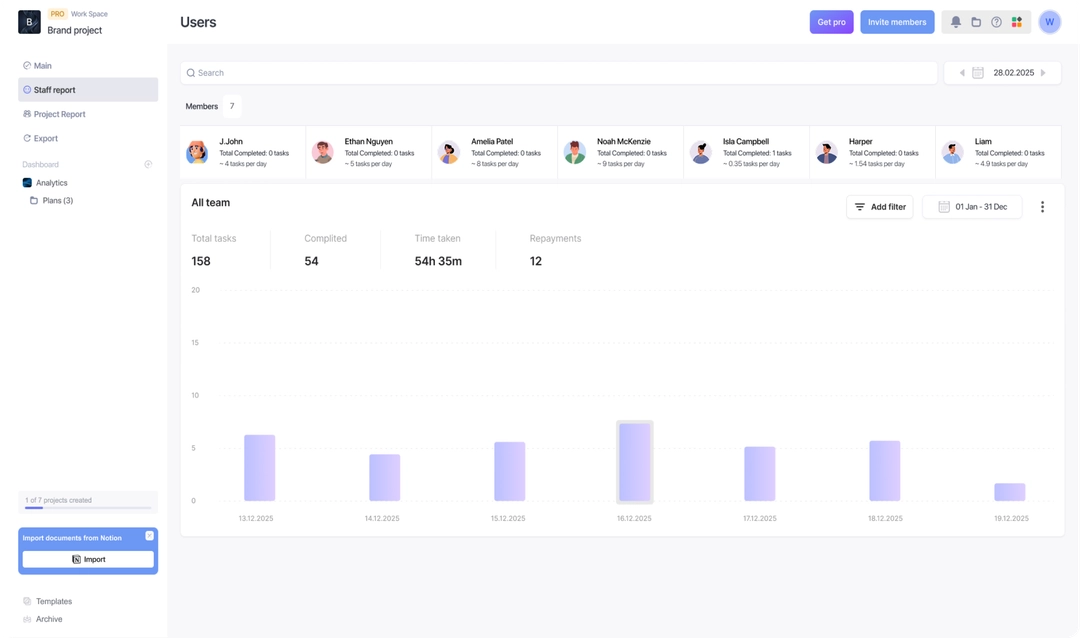This screenshot has height=638, width=1080.
Task: Open the 01 Jan - 31 Dec date range picker
Action: click(x=972, y=207)
